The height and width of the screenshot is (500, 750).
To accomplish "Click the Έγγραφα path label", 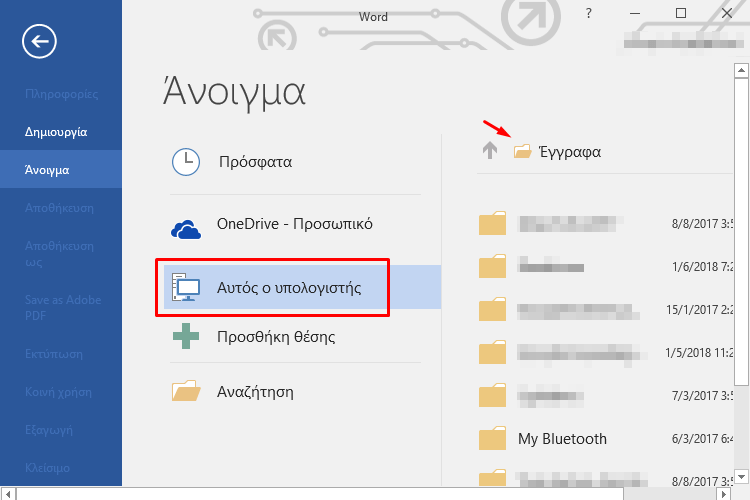I will 570,152.
